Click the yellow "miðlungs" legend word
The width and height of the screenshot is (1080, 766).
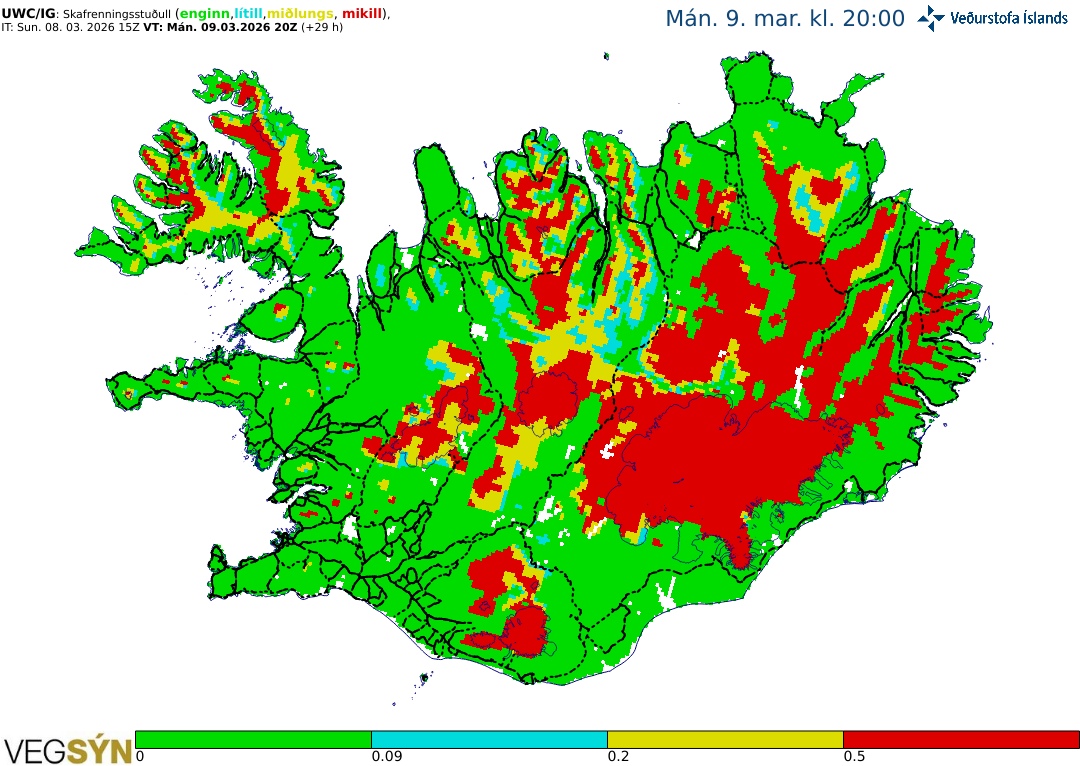tap(300, 14)
